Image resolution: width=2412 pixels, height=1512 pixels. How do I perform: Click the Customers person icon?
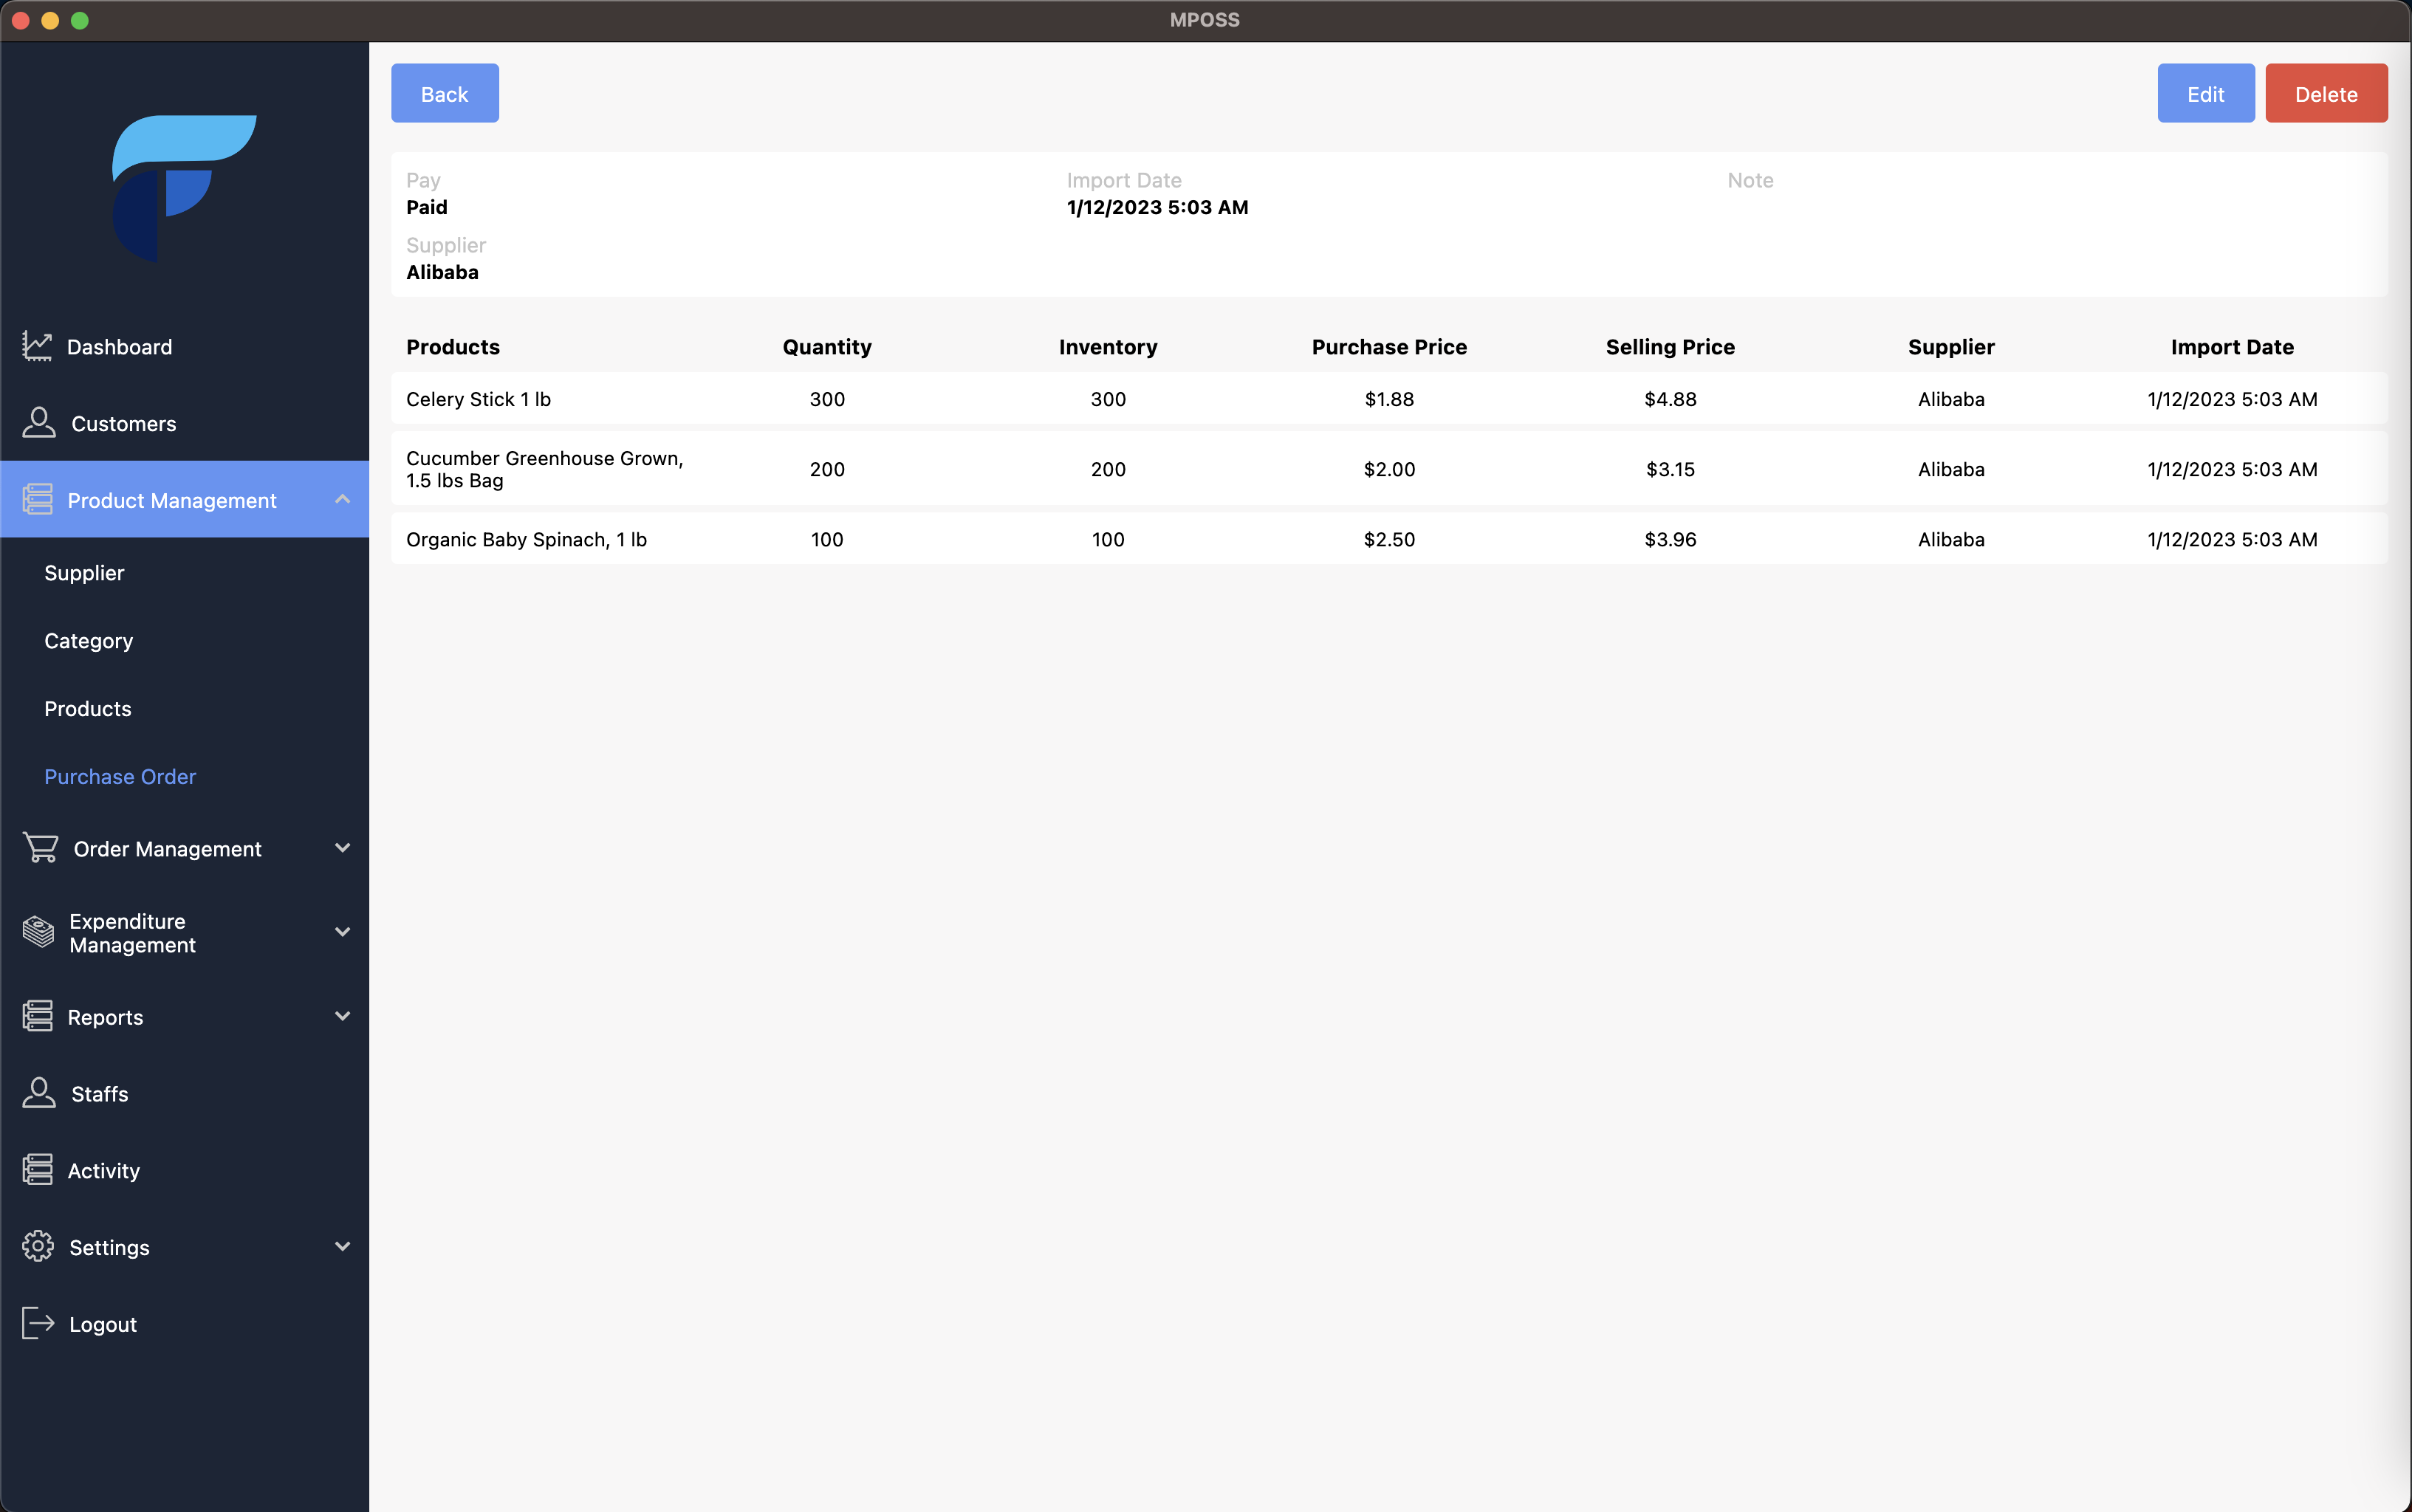click(39, 422)
